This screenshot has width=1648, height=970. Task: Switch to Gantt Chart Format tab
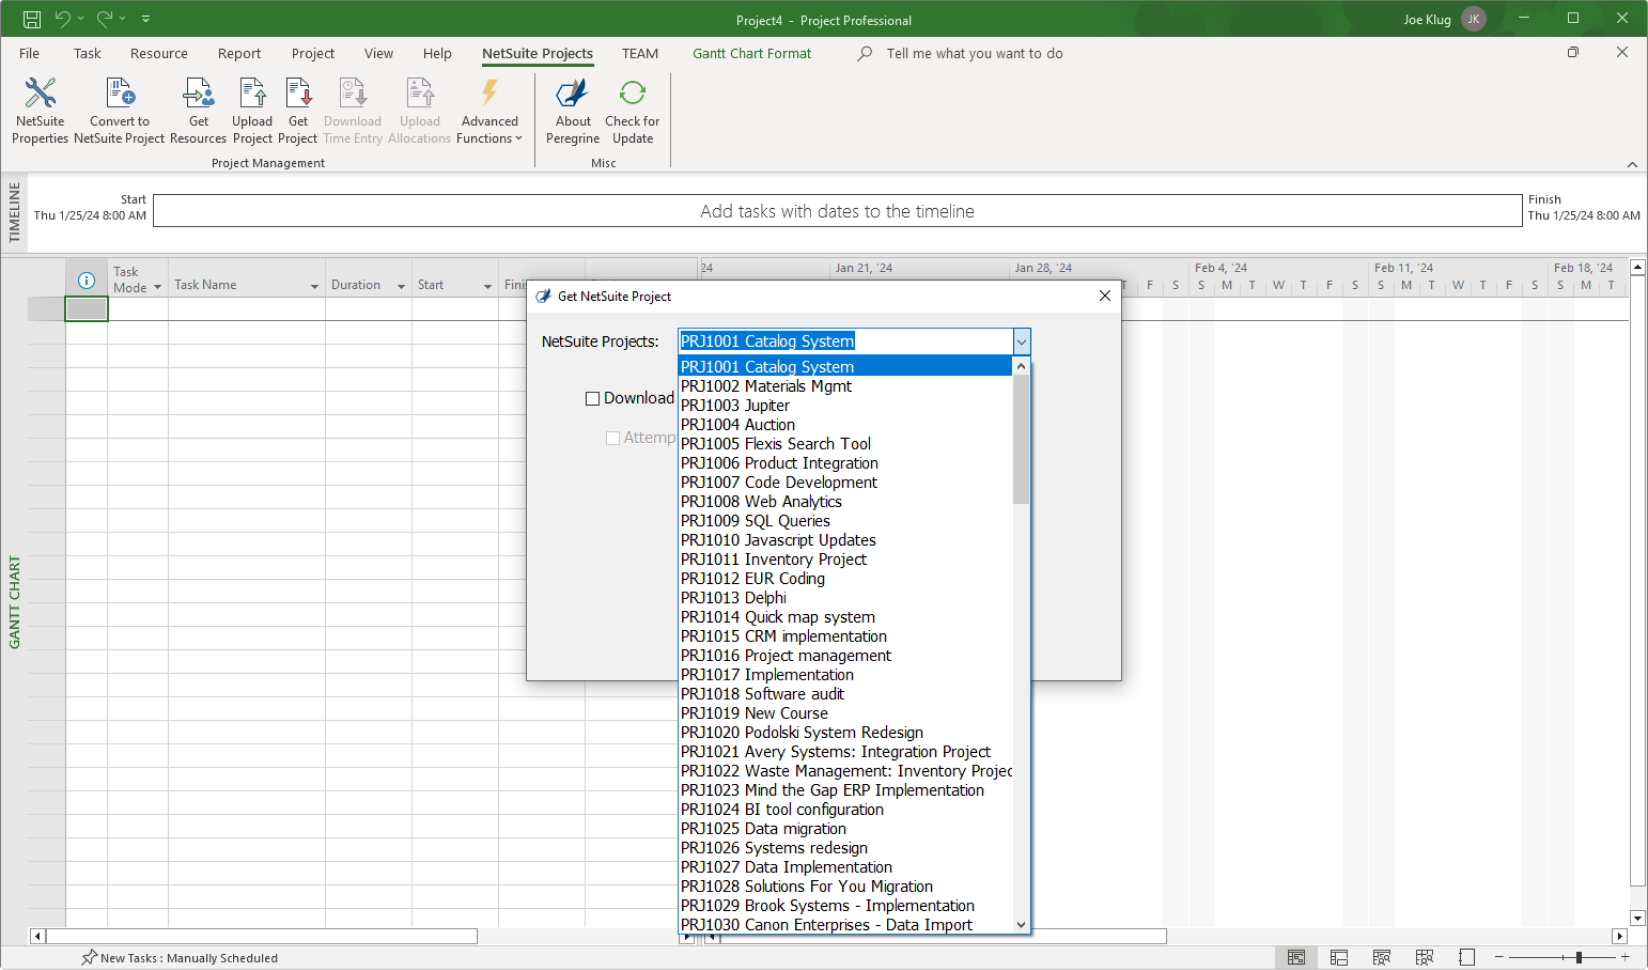752,54
